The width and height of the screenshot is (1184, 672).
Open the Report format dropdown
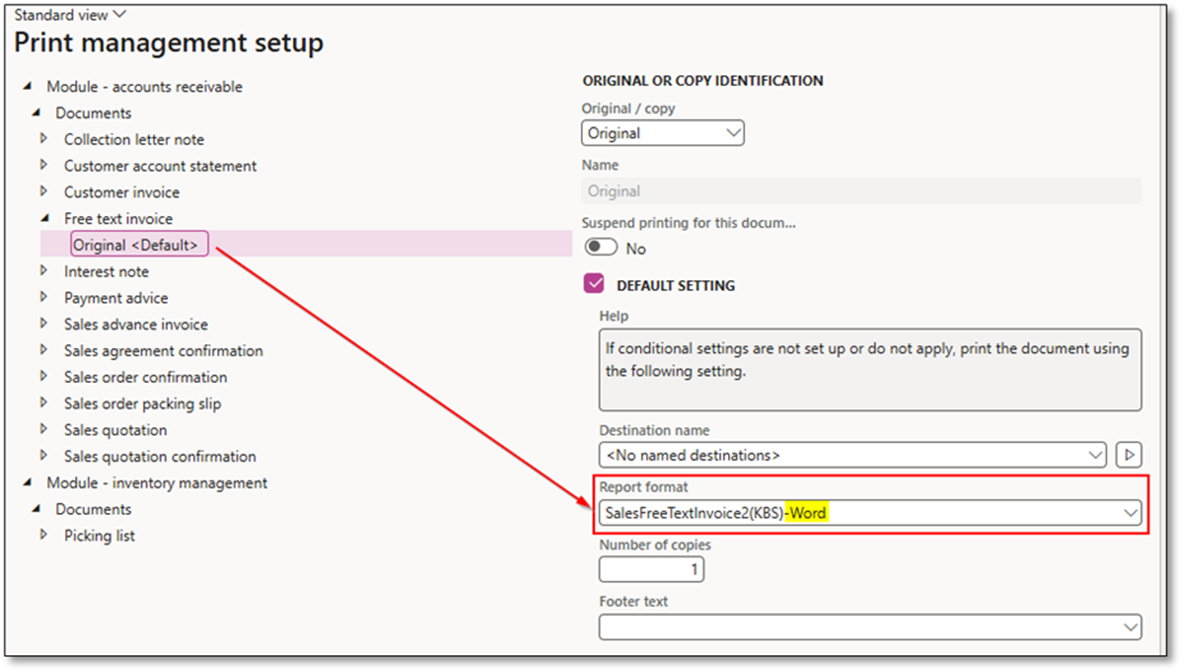click(1130, 513)
